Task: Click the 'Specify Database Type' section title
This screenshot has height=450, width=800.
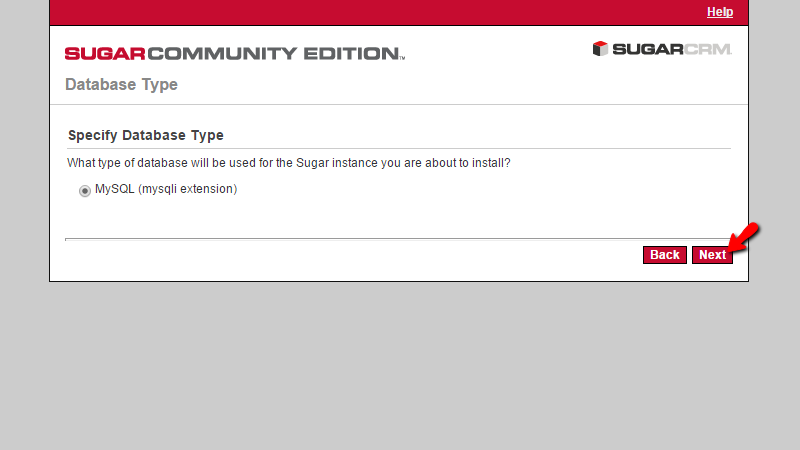Action: coord(146,135)
